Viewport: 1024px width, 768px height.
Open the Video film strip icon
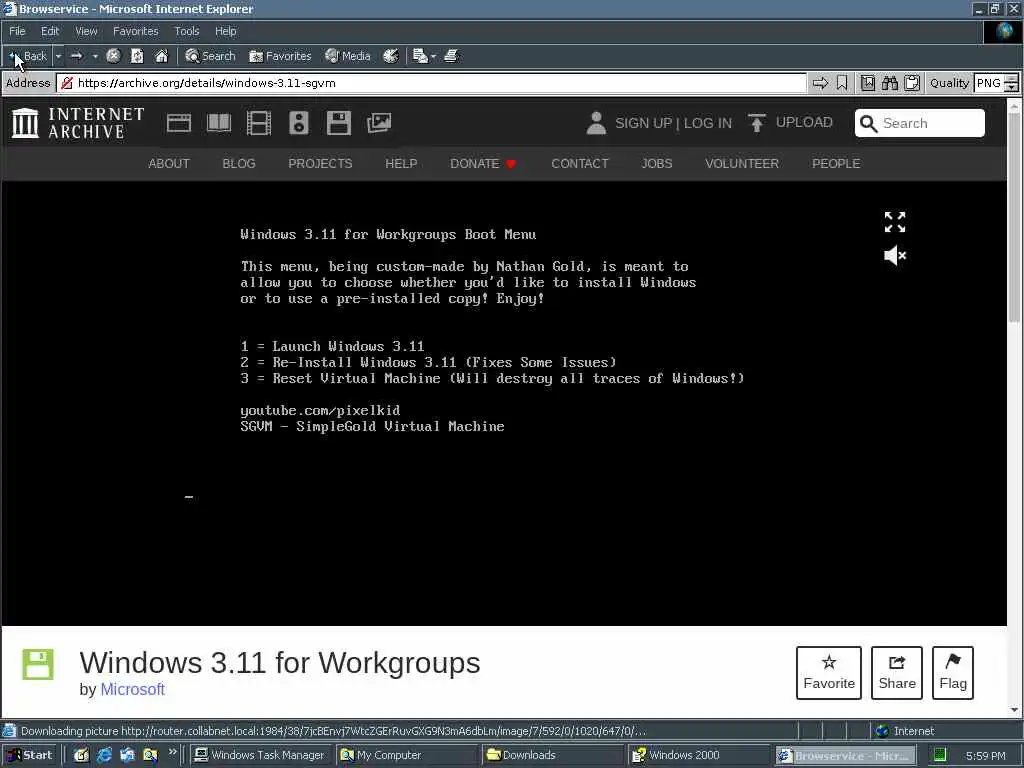pyautogui.click(x=259, y=123)
